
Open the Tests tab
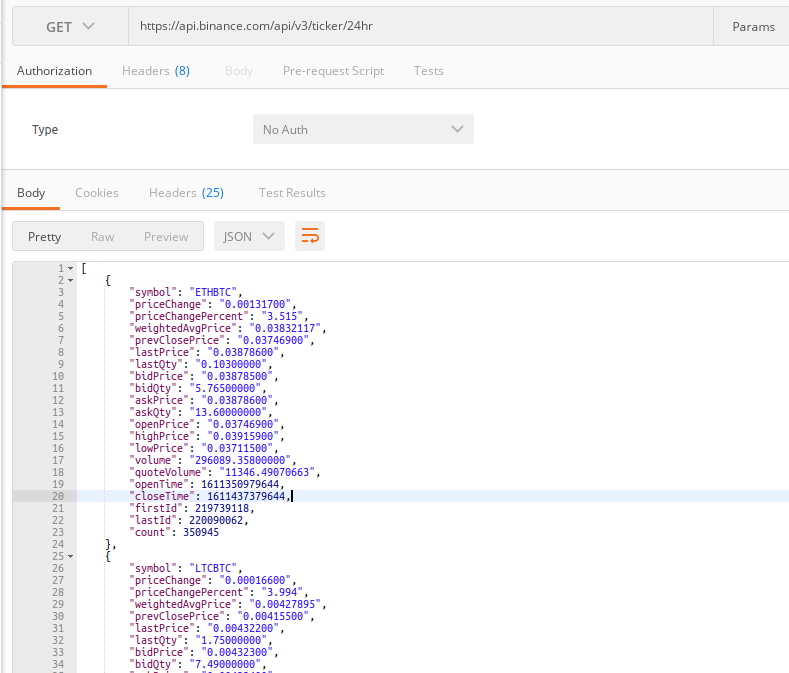pyautogui.click(x=428, y=71)
